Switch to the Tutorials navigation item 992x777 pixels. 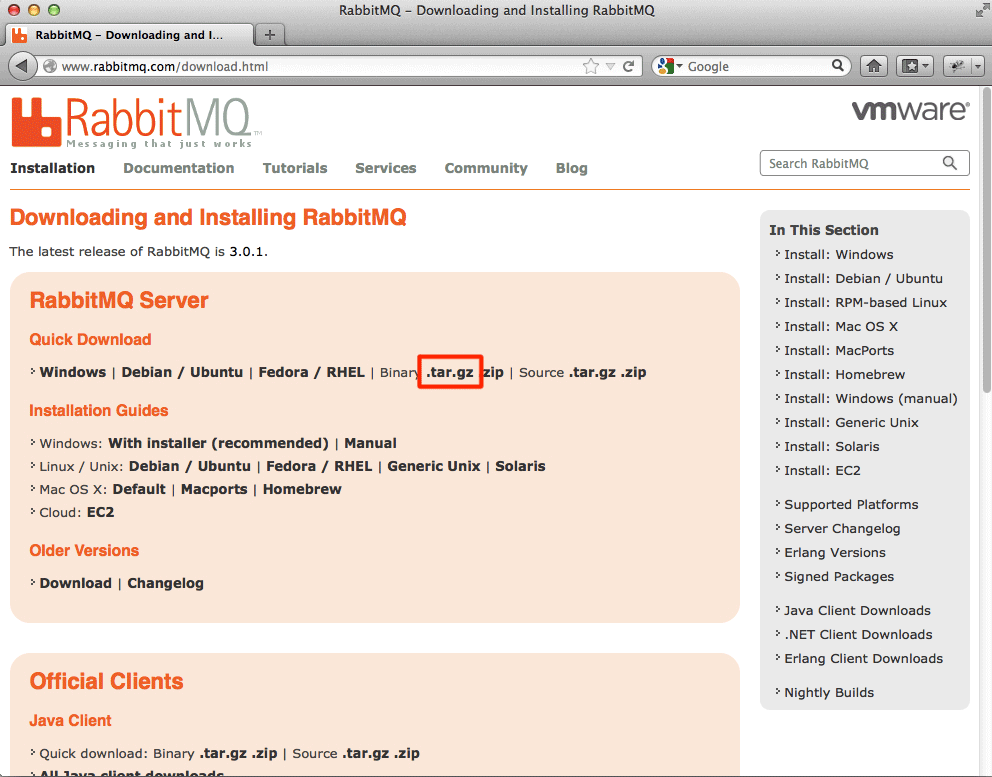pos(295,168)
